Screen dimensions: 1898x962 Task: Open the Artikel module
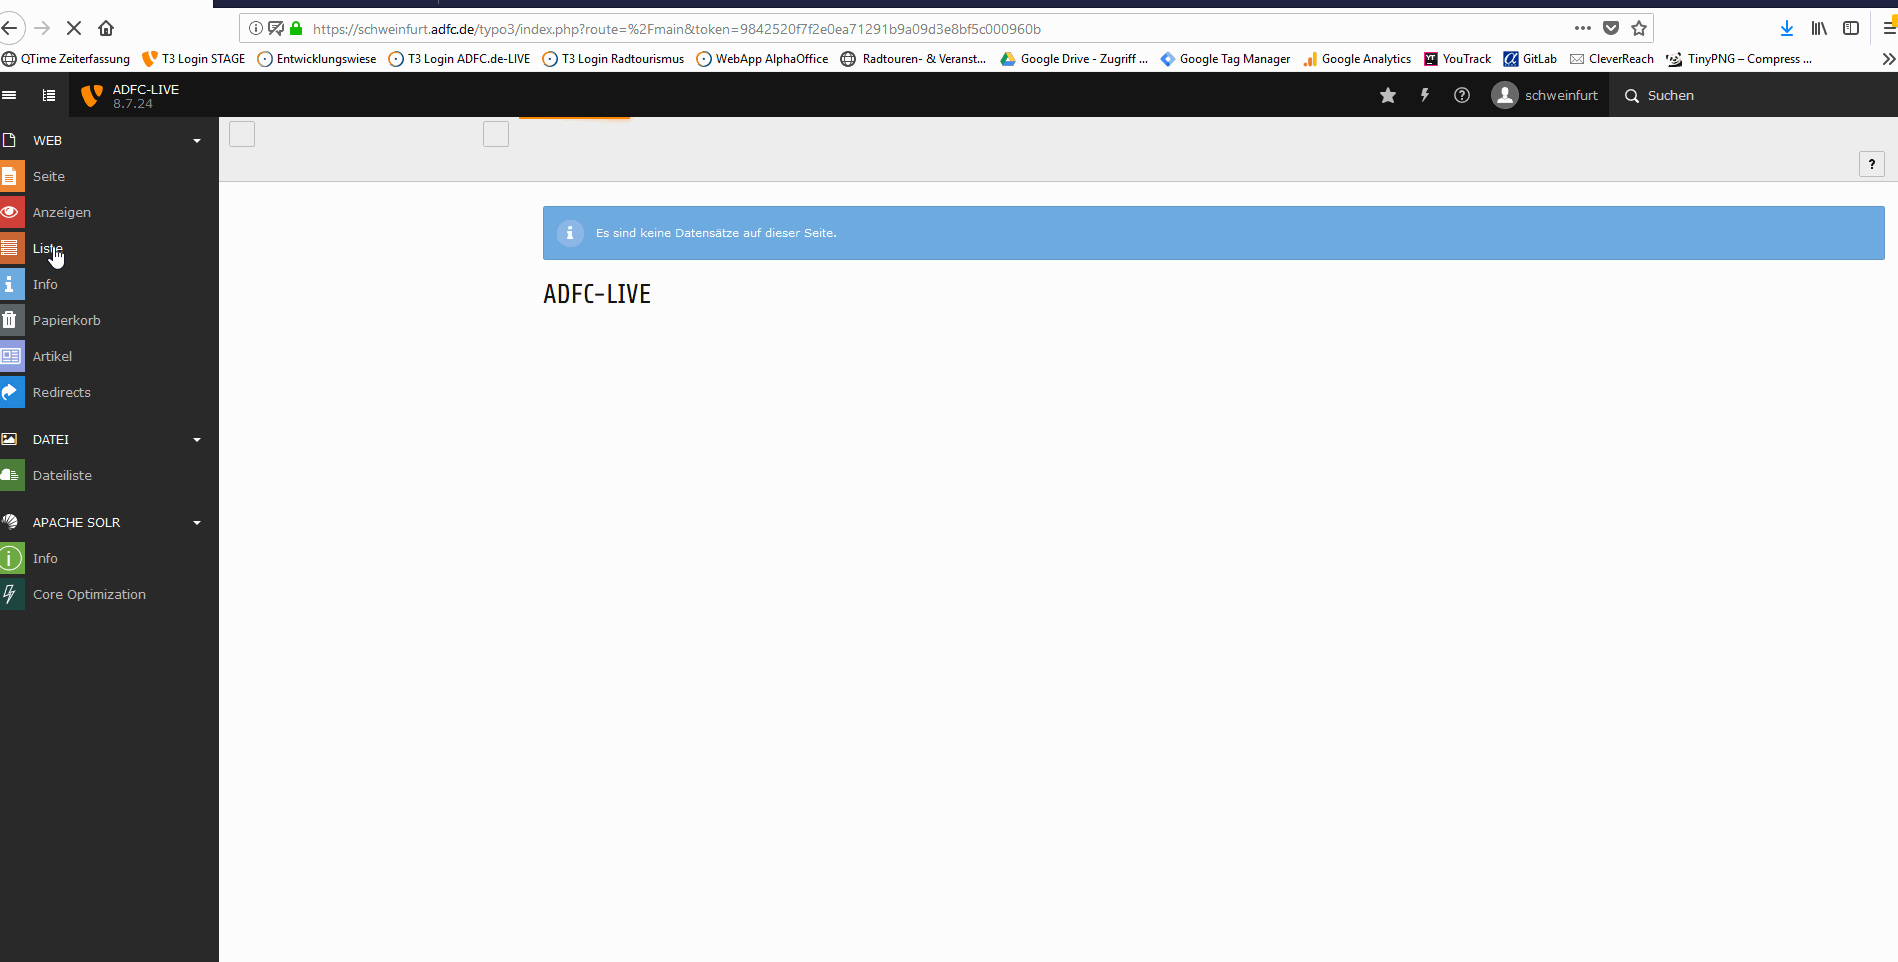52,356
